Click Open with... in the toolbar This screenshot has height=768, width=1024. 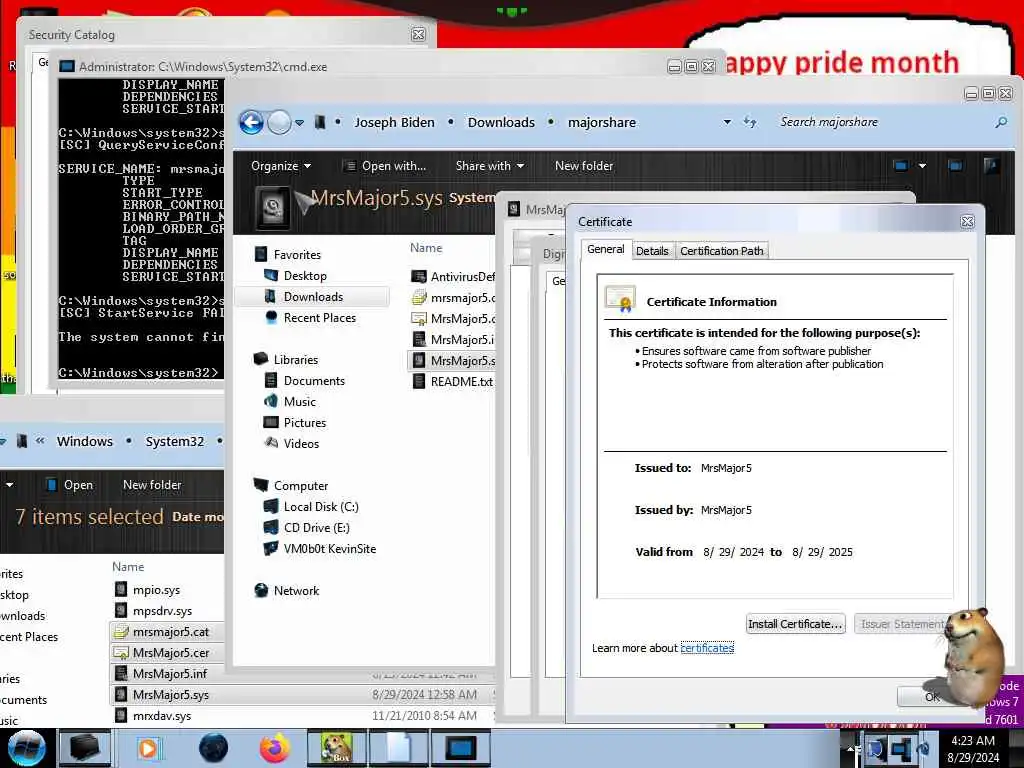(x=385, y=166)
